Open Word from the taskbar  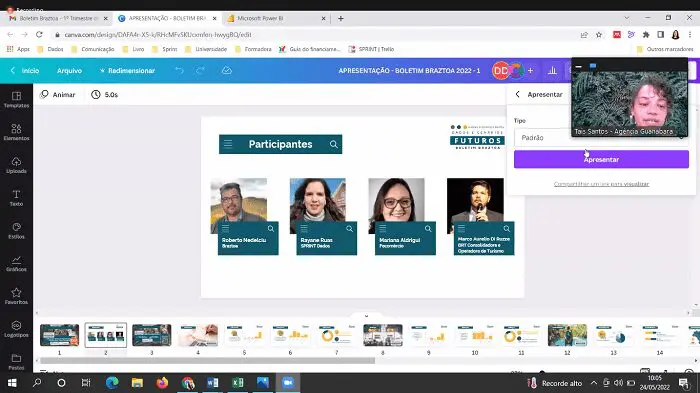(213, 383)
